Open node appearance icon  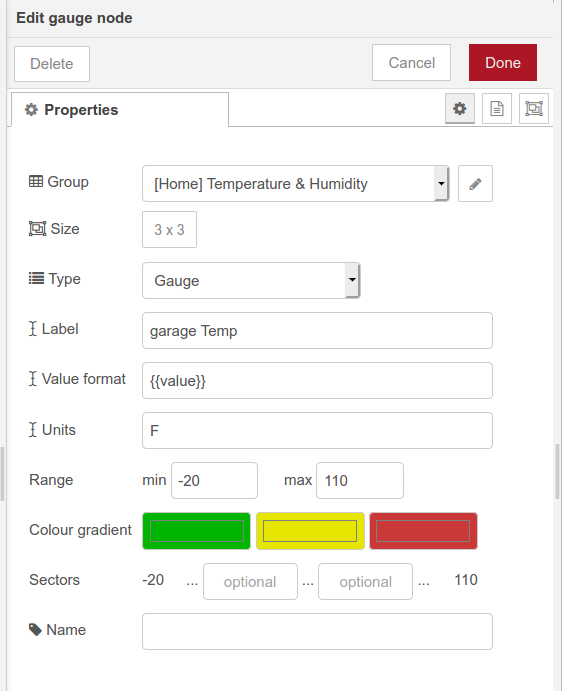tap(534, 108)
